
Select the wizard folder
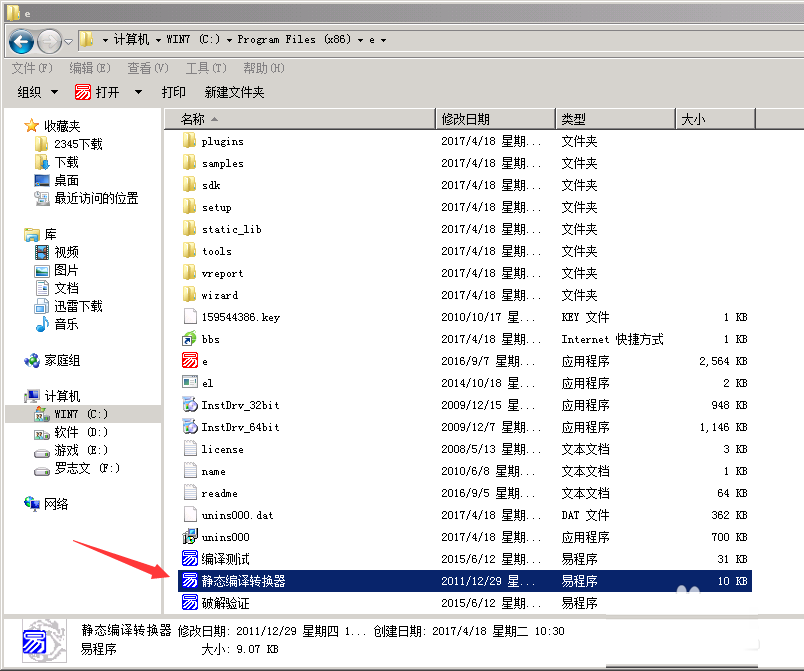click(x=219, y=295)
